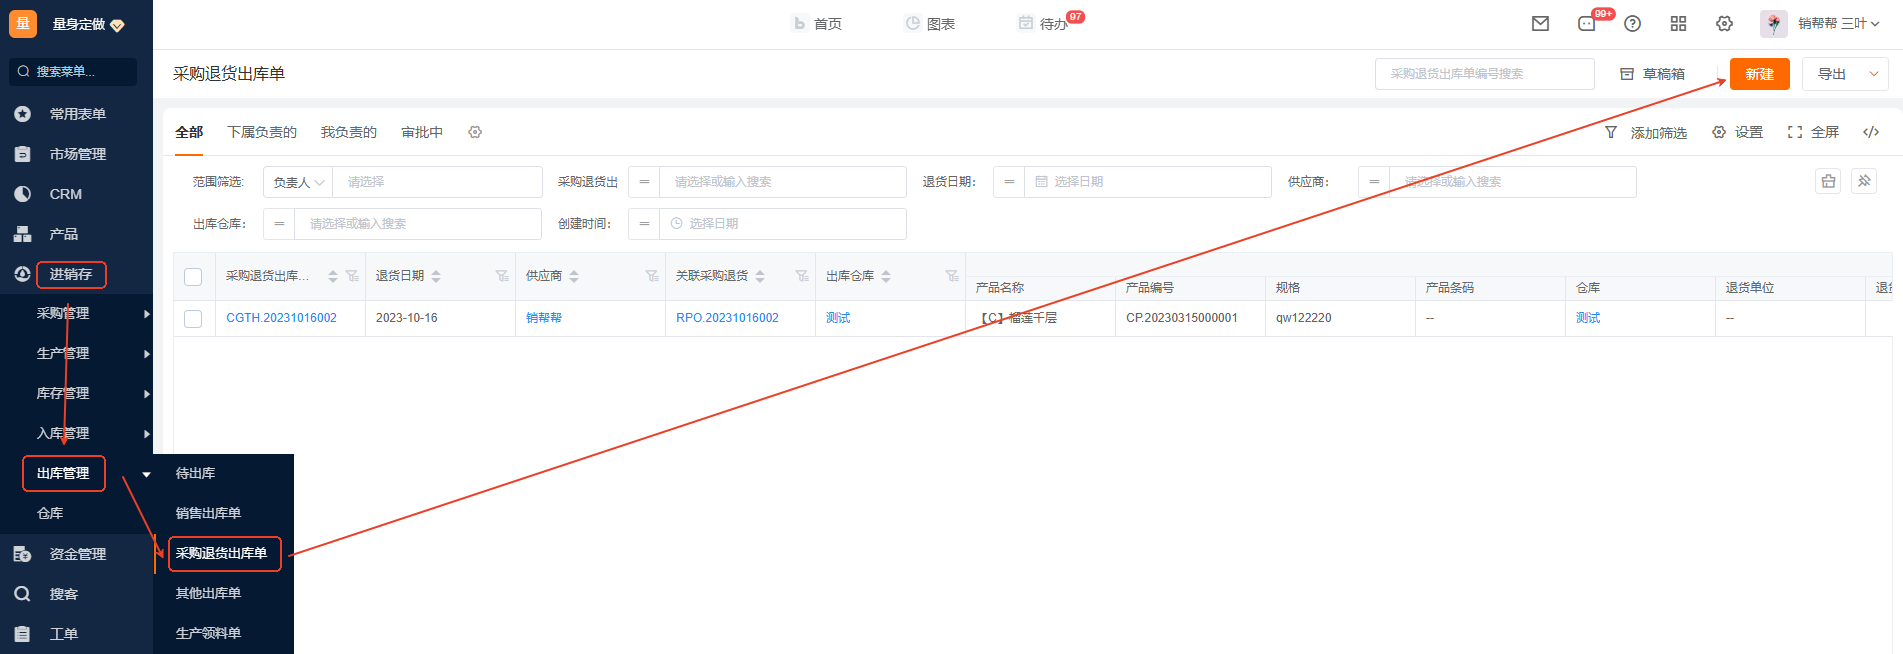This screenshot has height=654, width=1903.
Task: Click the gear icon beside 审批中 tab
Action: [x=475, y=132]
